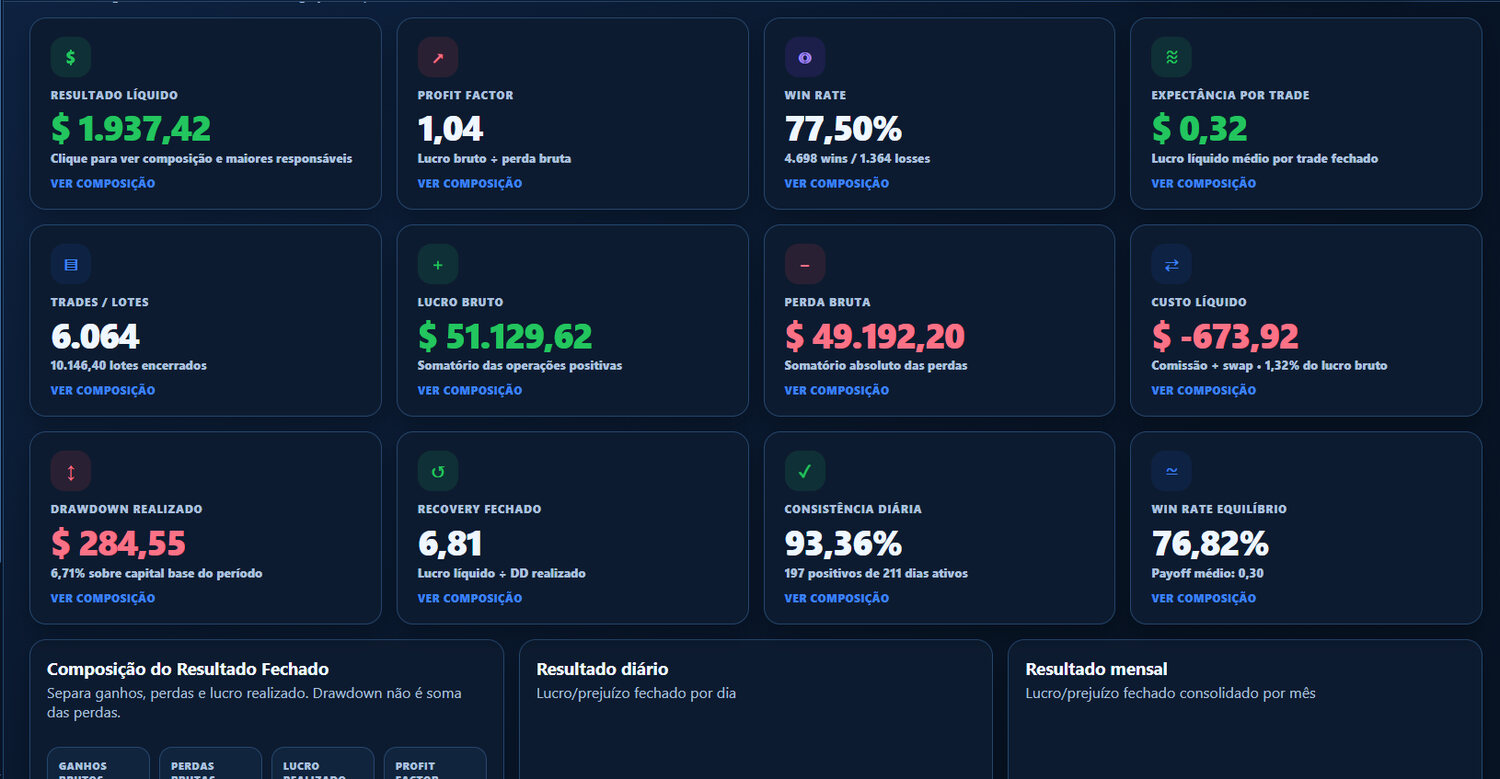Open Ver Composição under Lucro Bruto
This screenshot has width=1500, height=779.
coord(470,390)
